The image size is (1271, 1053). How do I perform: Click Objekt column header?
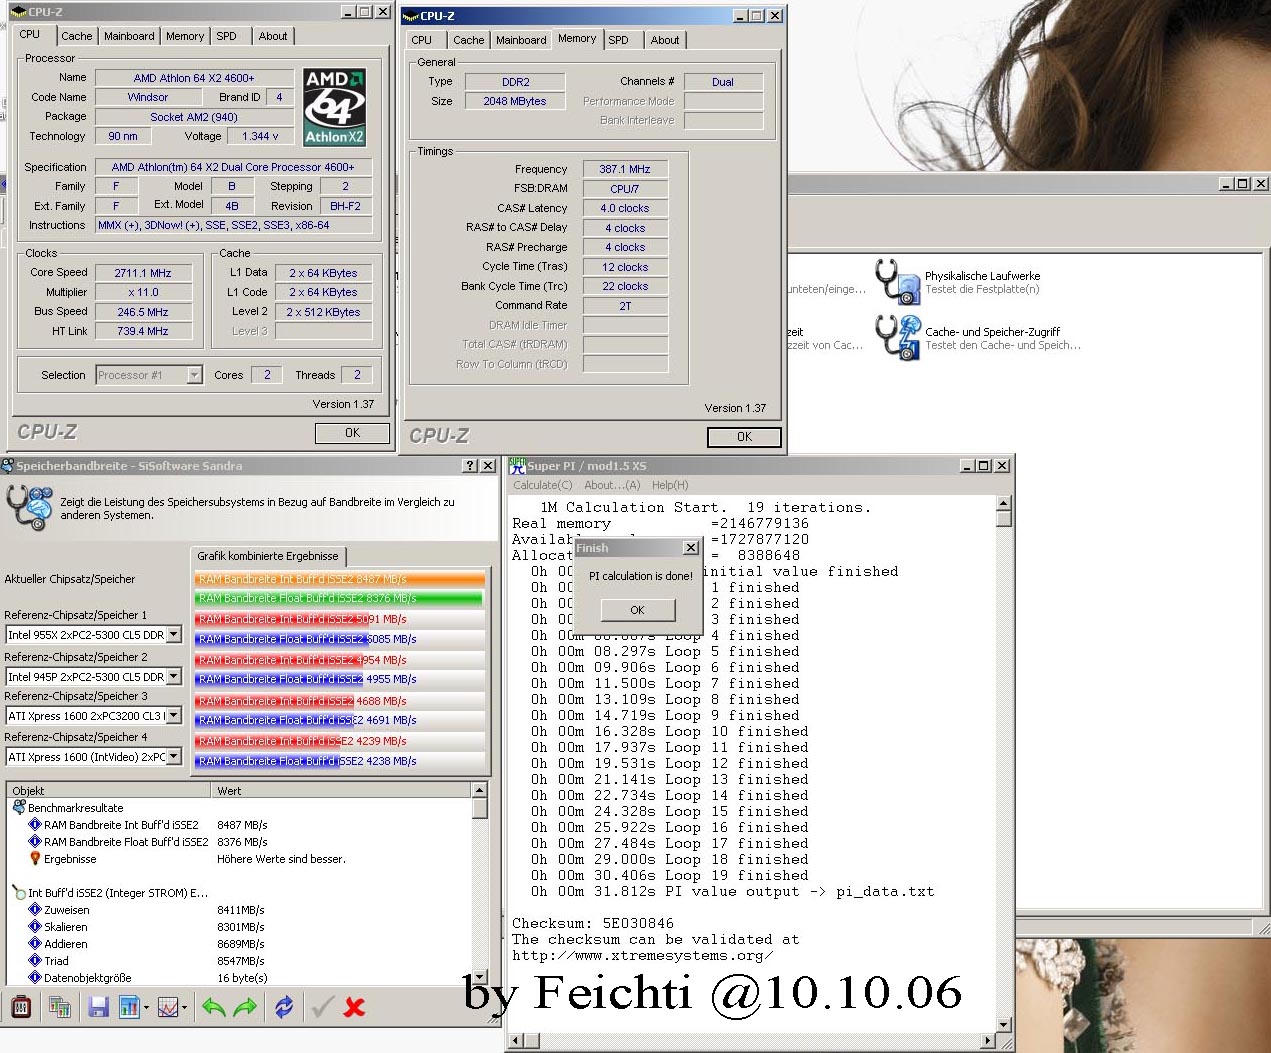[x=108, y=790]
